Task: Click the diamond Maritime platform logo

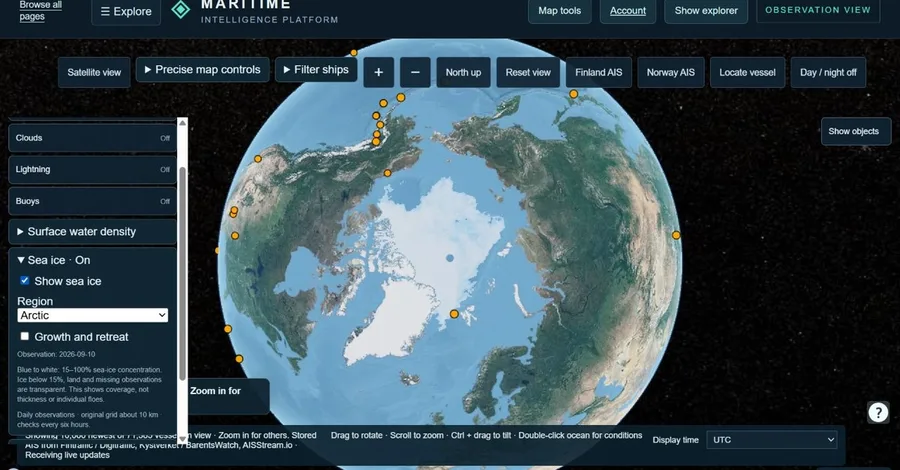Action: point(181,9)
